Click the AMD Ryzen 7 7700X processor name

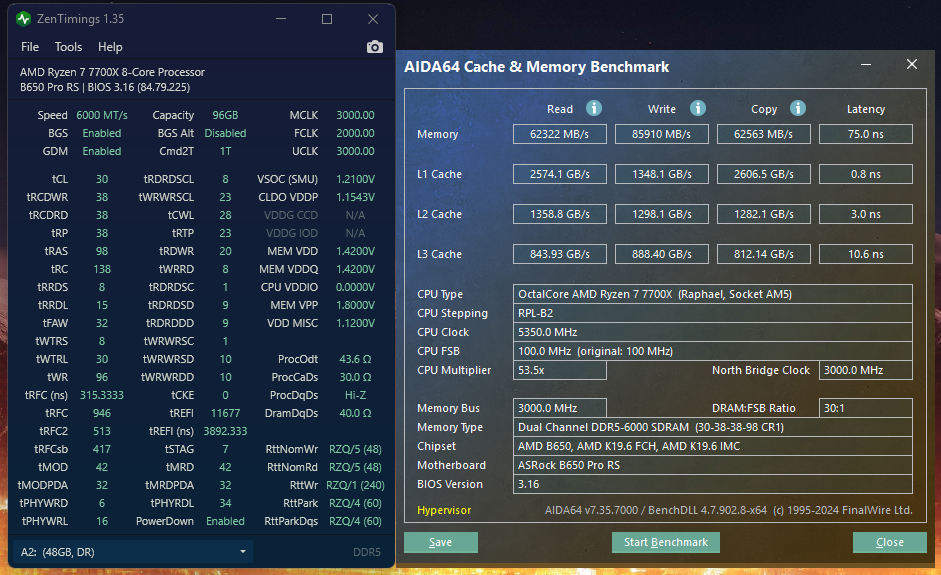coord(112,72)
